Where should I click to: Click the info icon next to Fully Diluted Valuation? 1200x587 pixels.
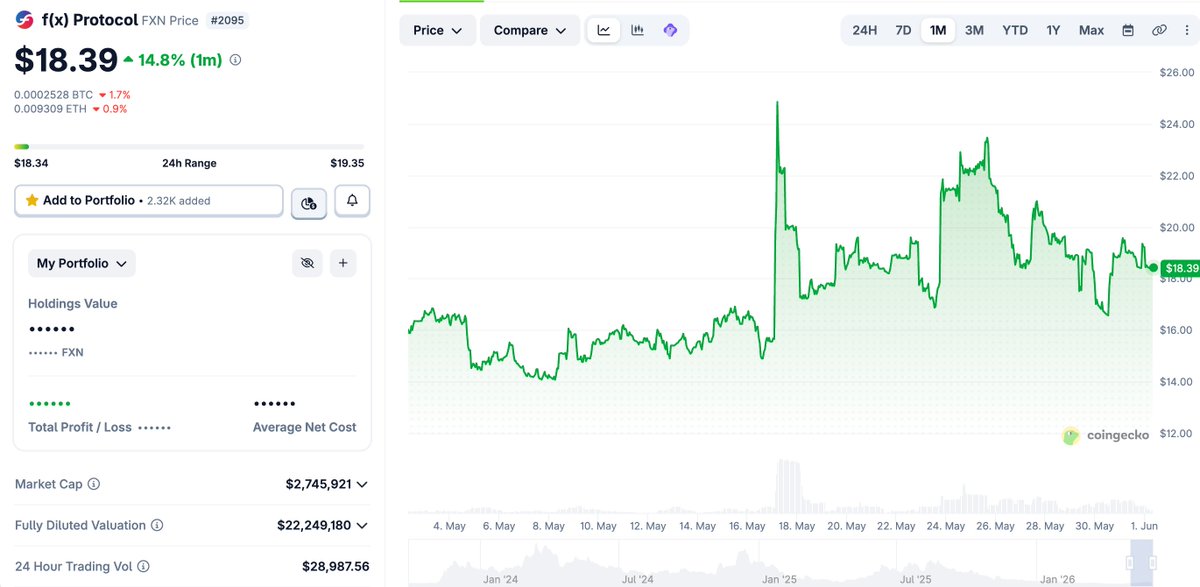point(157,525)
